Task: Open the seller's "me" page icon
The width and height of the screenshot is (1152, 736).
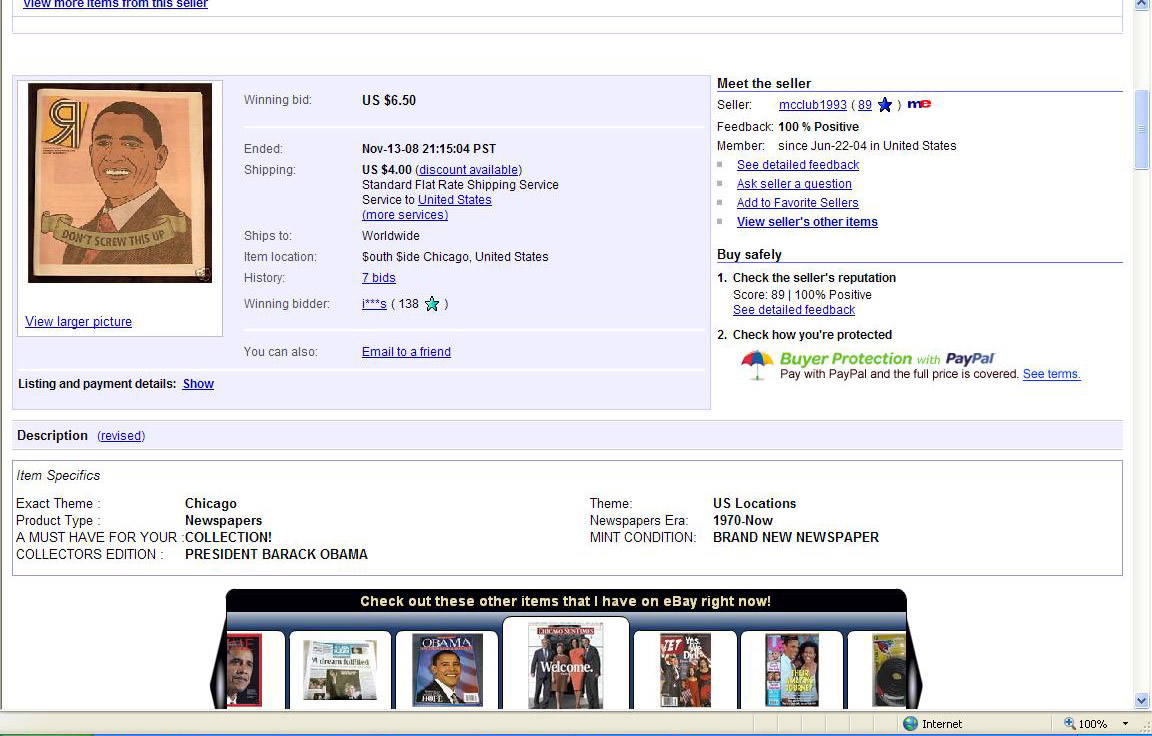Action: point(918,104)
